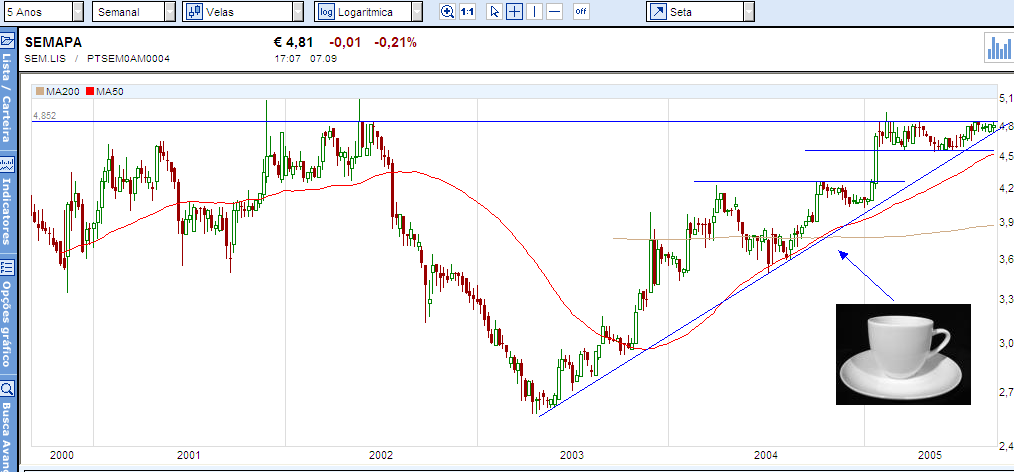Select the horizontal line cursor tool
The image size is (1014, 472).
pos(554,11)
